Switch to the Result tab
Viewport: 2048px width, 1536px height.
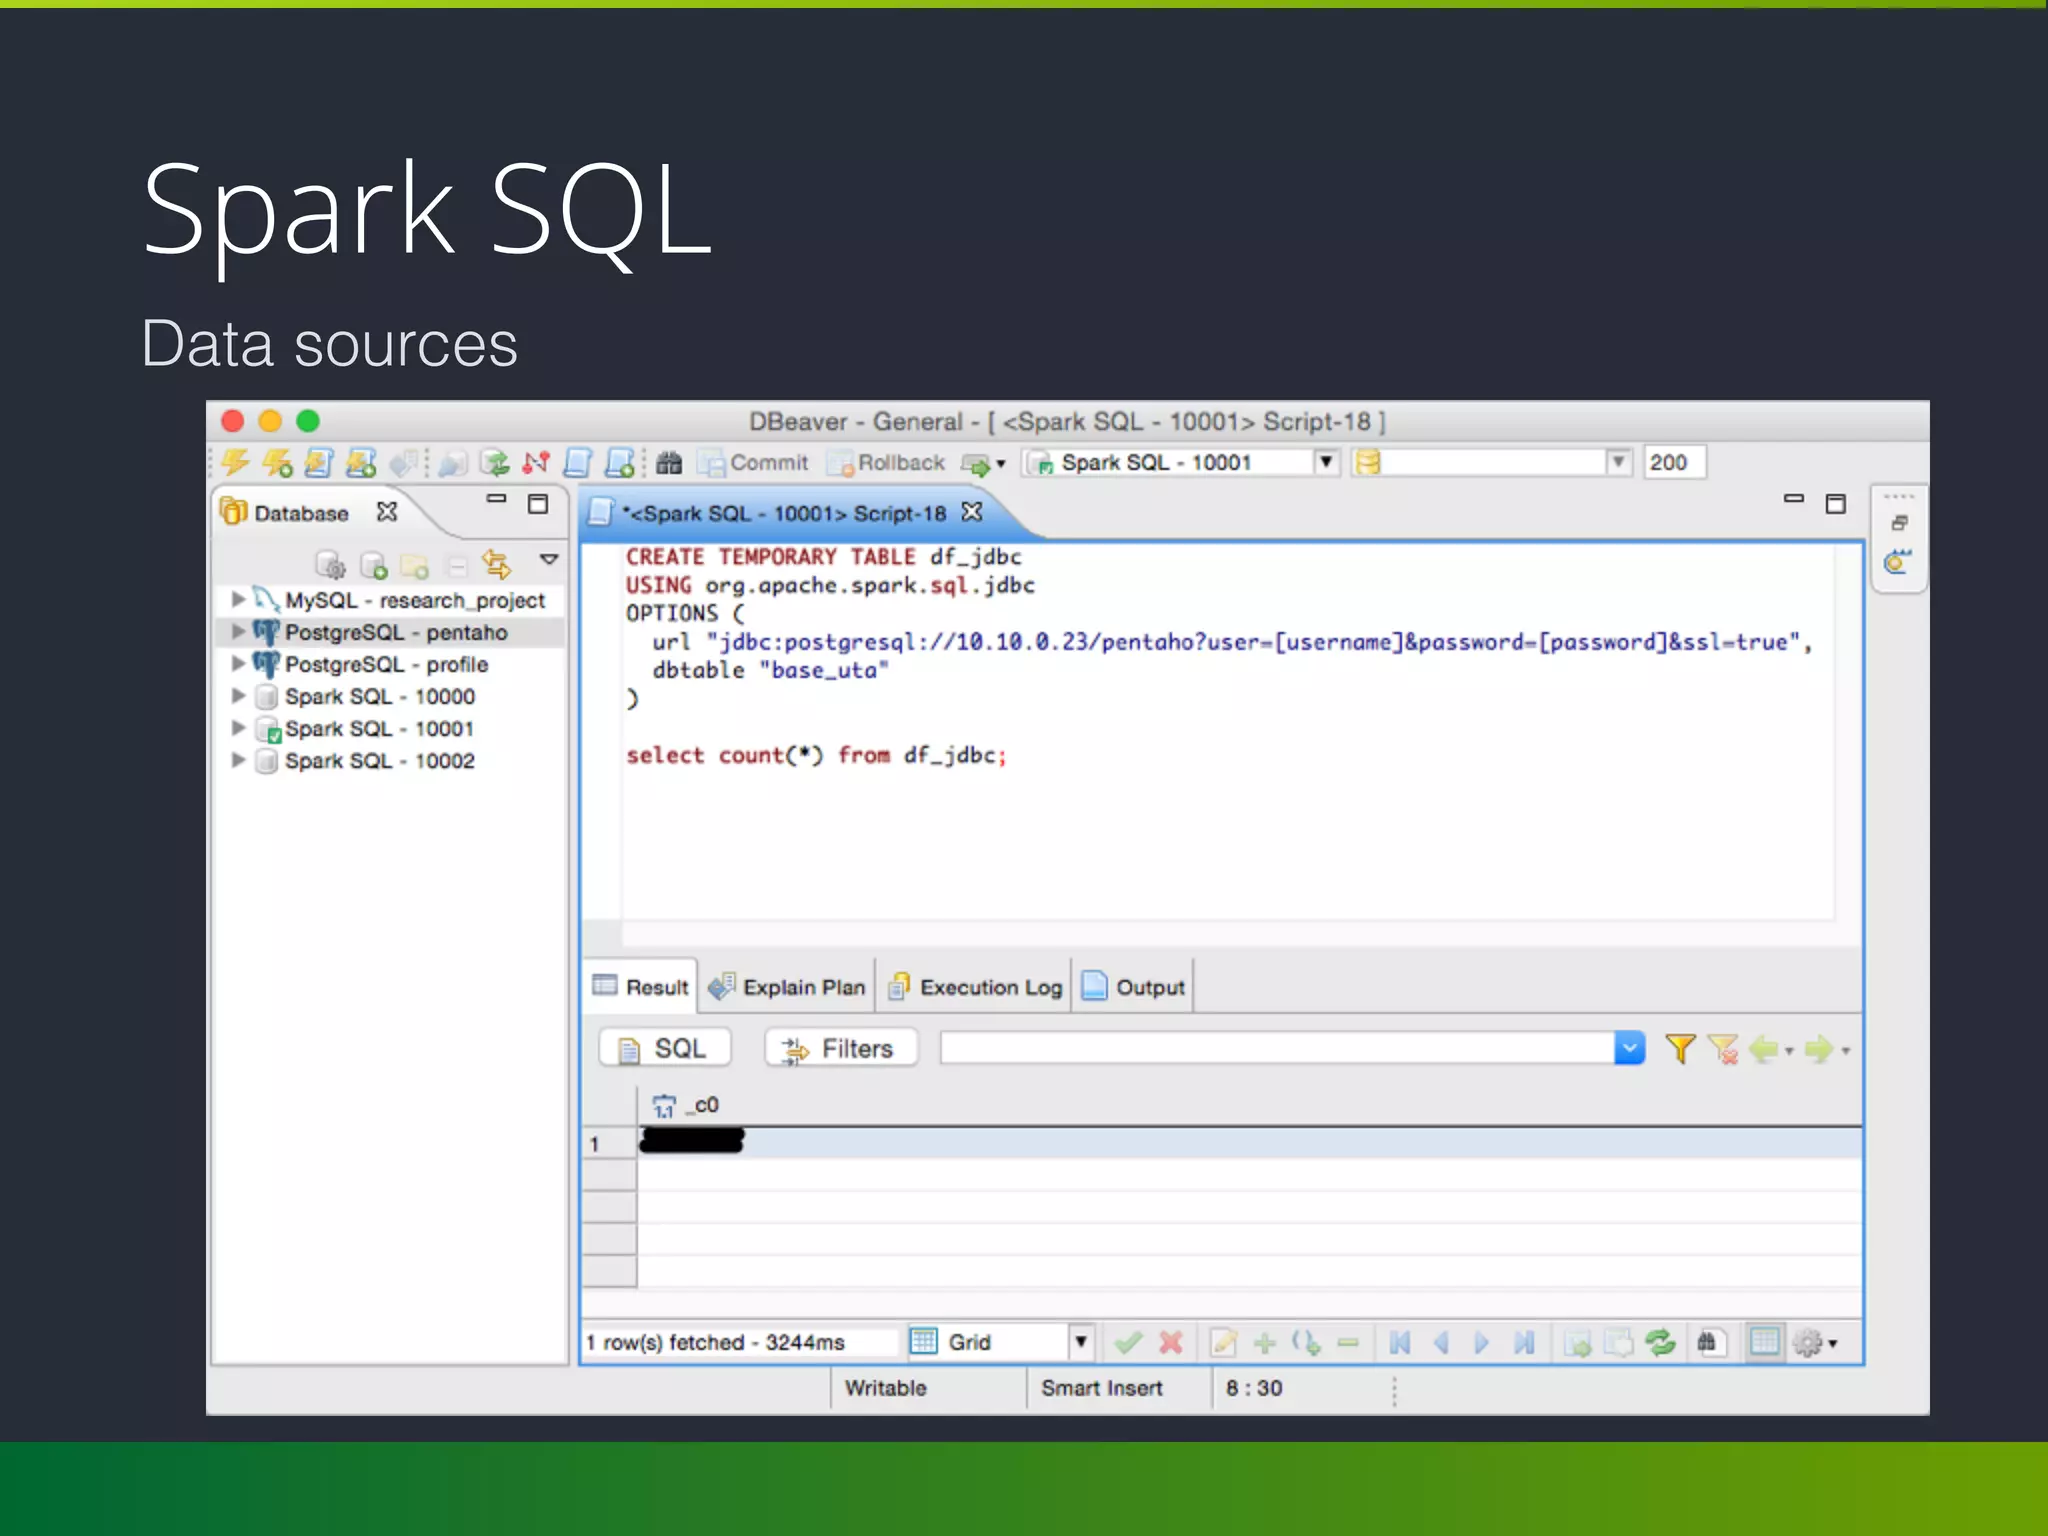pyautogui.click(x=640, y=987)
